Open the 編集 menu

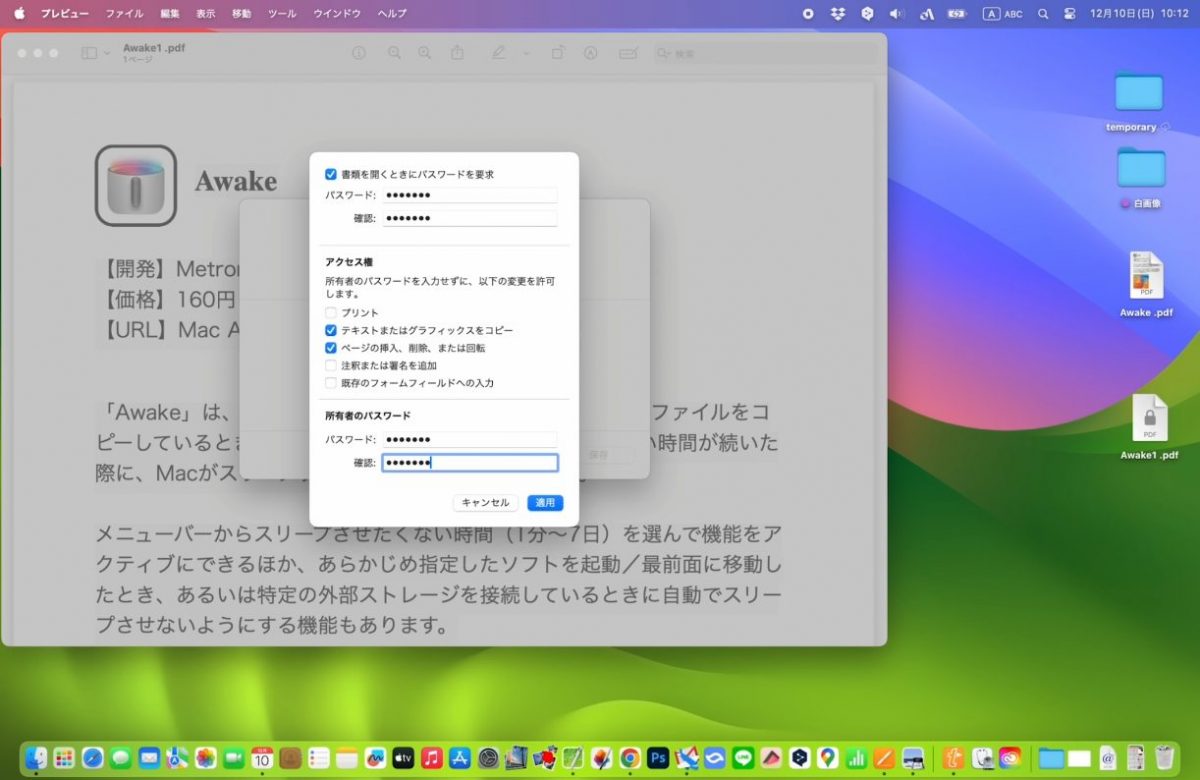[170, 14]
